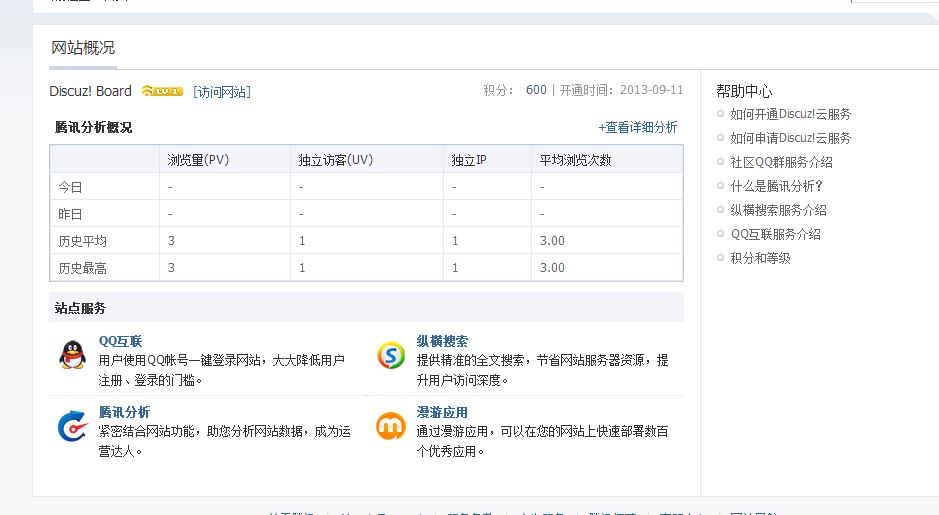The height and width of the screenshot is (515, 939).
Task: Open help link 积分和等级
Action: [x=761, y=258]
